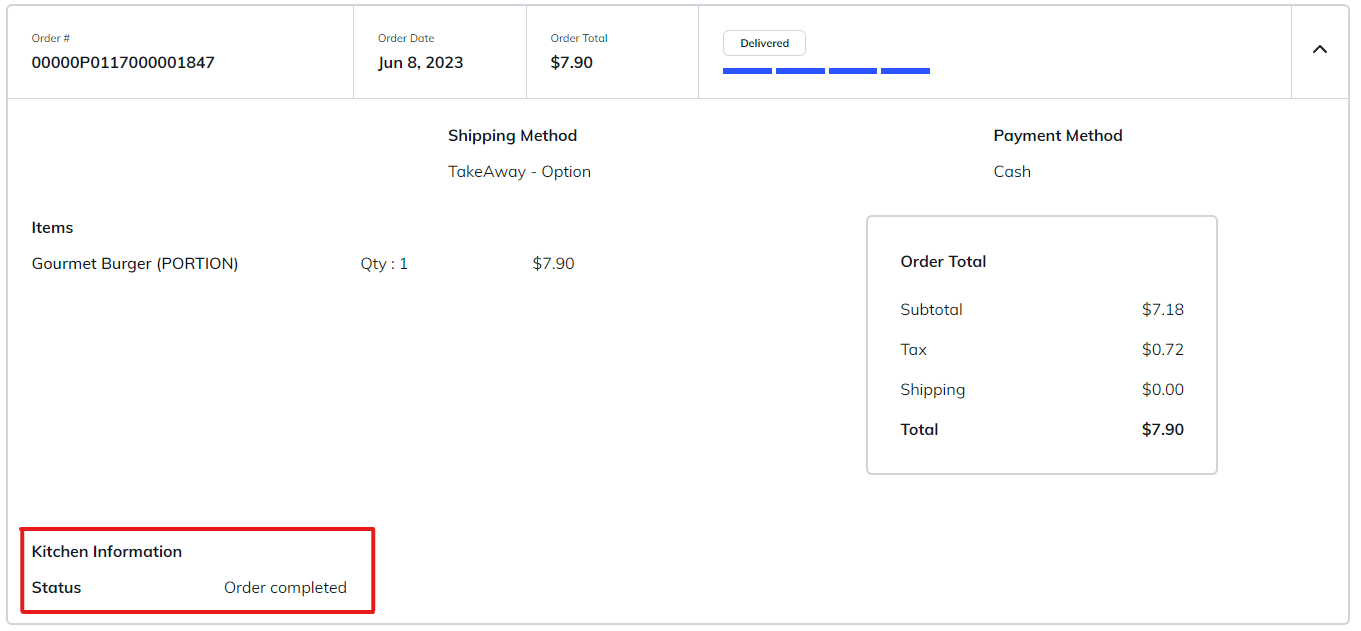Click the first blue progress segment

[747, 71]
